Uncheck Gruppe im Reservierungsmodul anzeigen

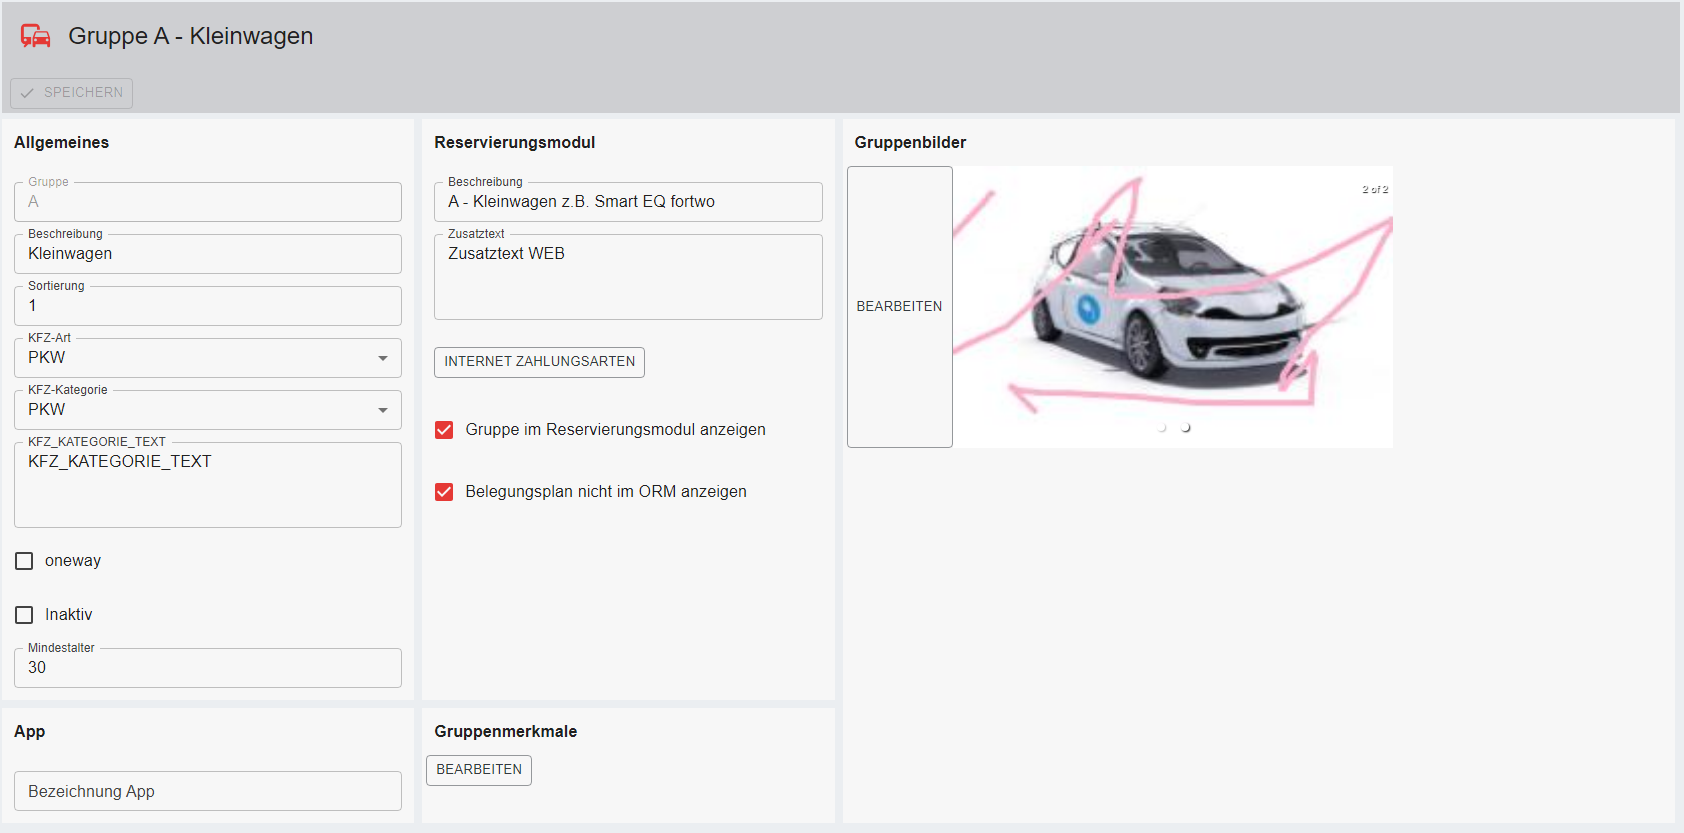point(444,430)
